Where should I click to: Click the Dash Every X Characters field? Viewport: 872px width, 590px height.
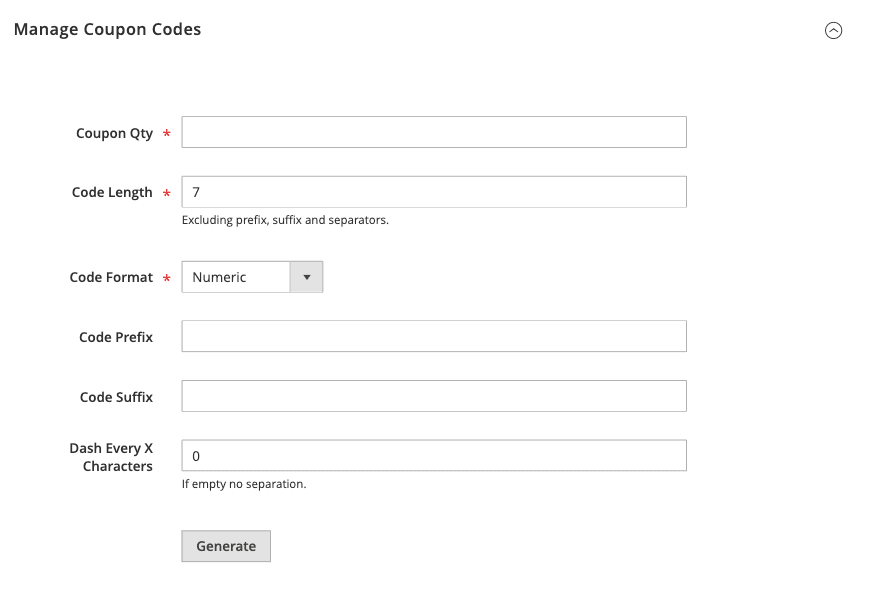(x=433, y=456)
